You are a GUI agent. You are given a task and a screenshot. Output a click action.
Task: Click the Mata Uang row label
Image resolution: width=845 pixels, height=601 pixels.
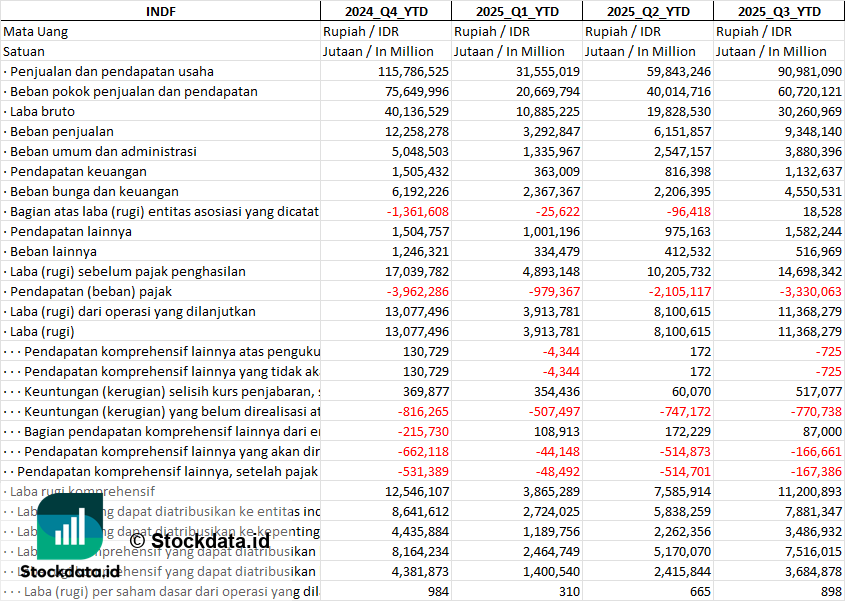tap(36, 32)
